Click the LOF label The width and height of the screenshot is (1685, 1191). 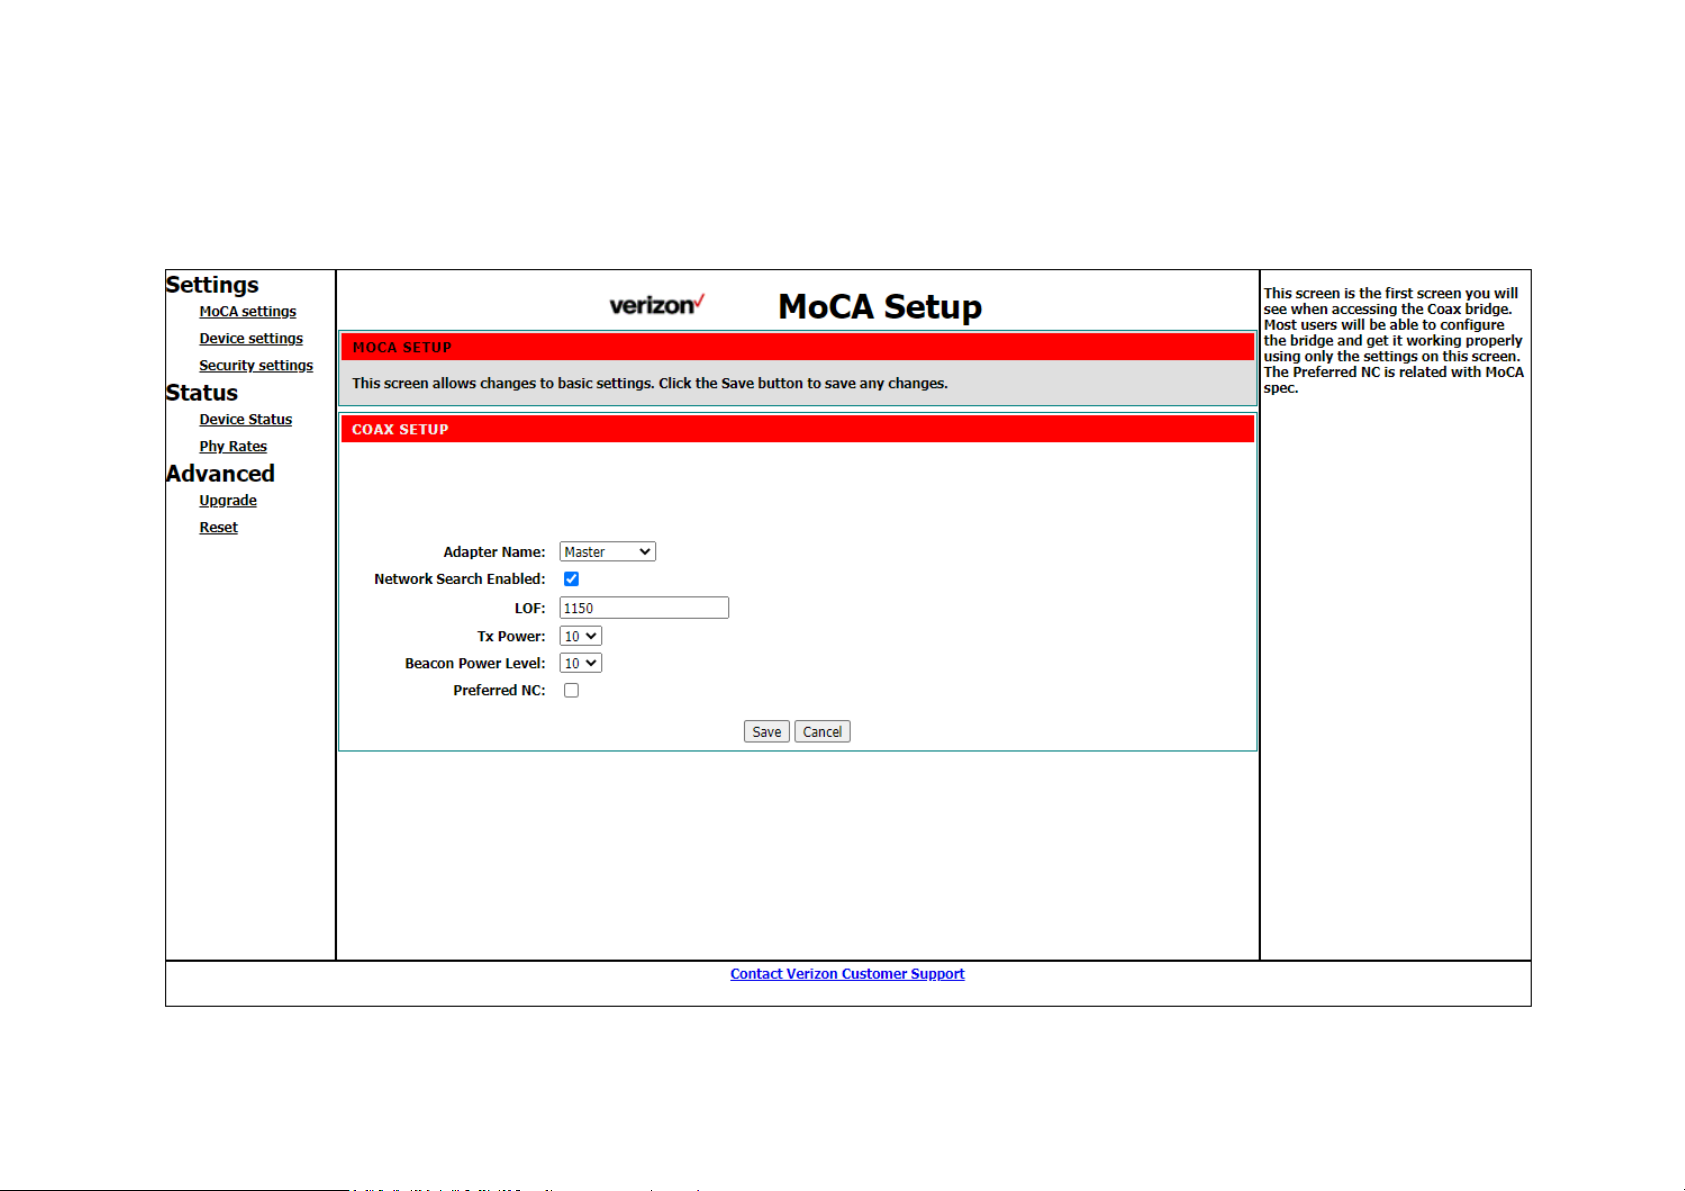pos(530,608)
